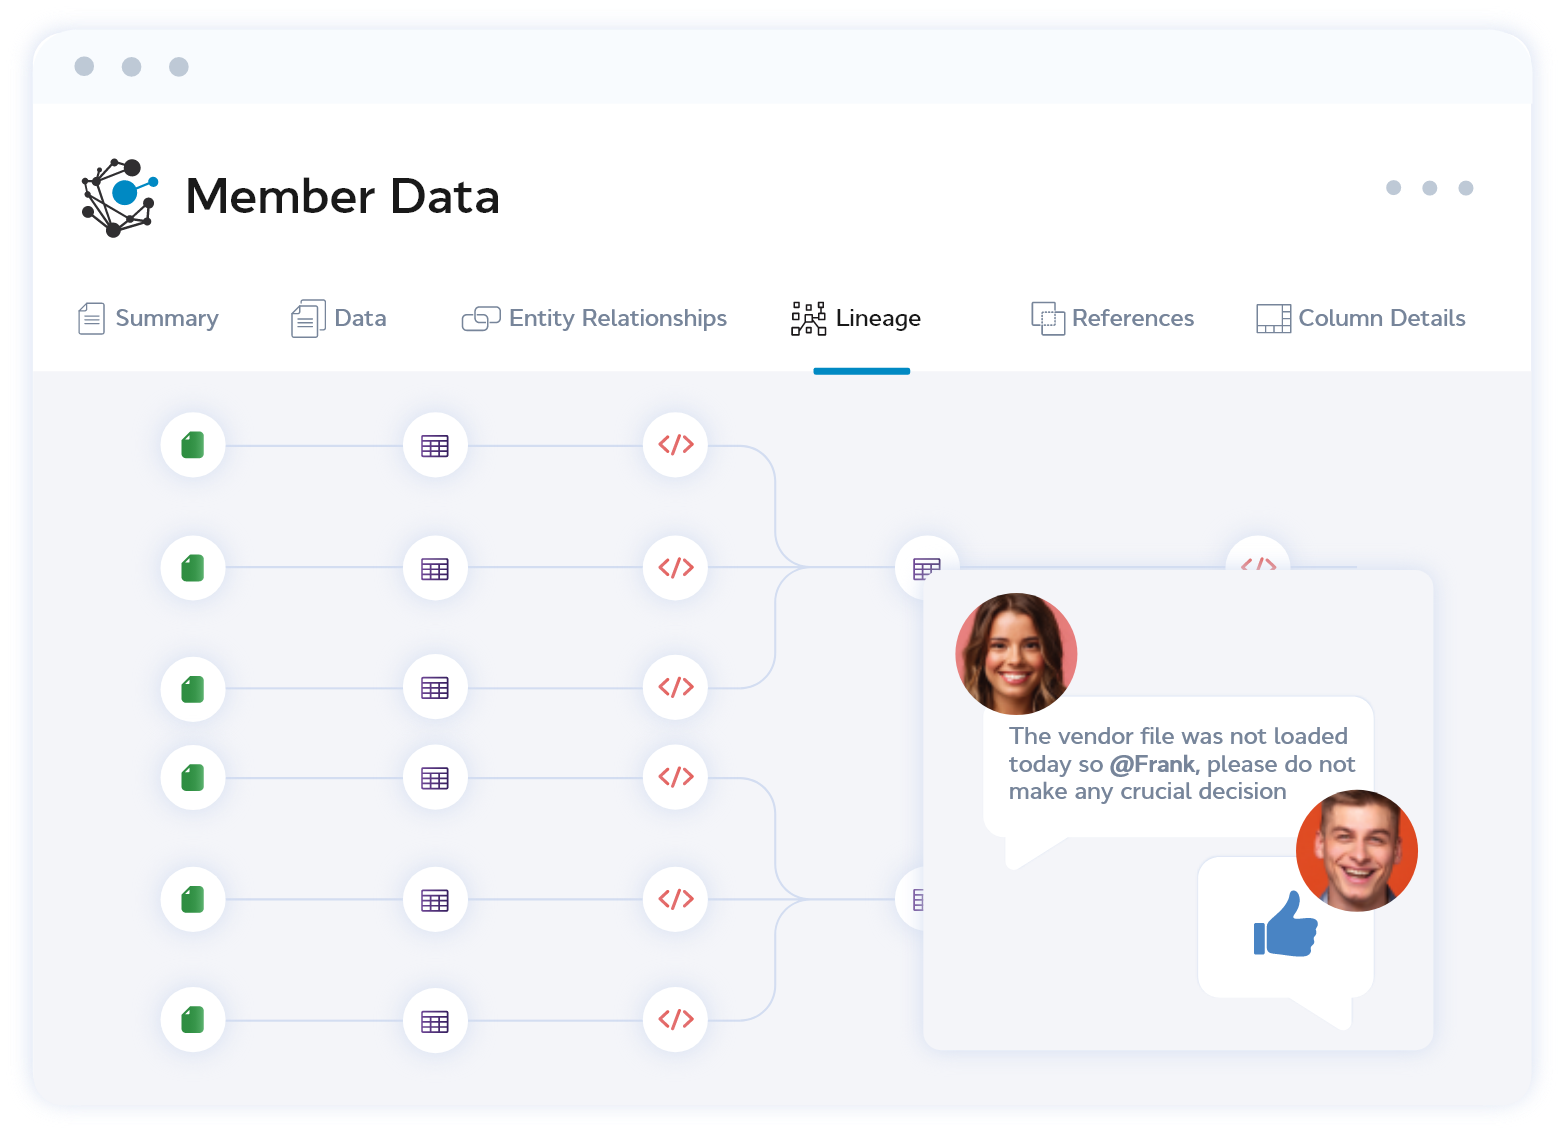
Task: Click the @Frank mention link
Action: pyautogui.click(x=1152, y=763)
